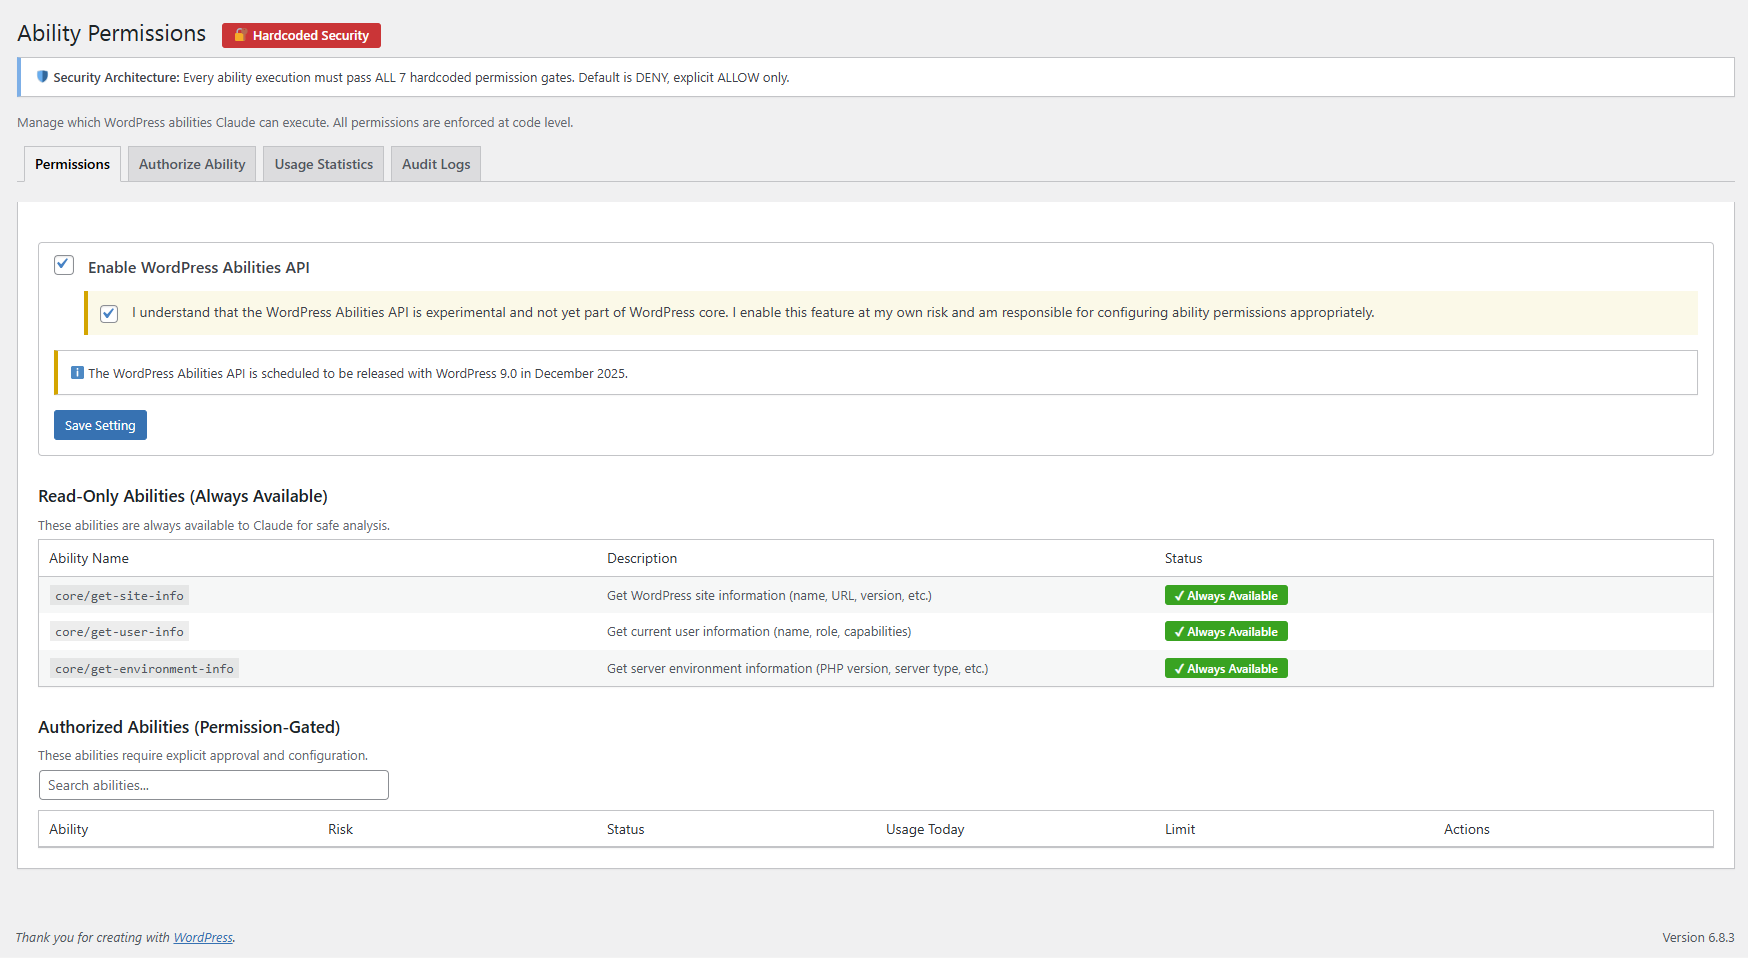This screenshot has width=1748, height=958.
Task: Click the Risk column header
Action: click(x=340, y=830)
